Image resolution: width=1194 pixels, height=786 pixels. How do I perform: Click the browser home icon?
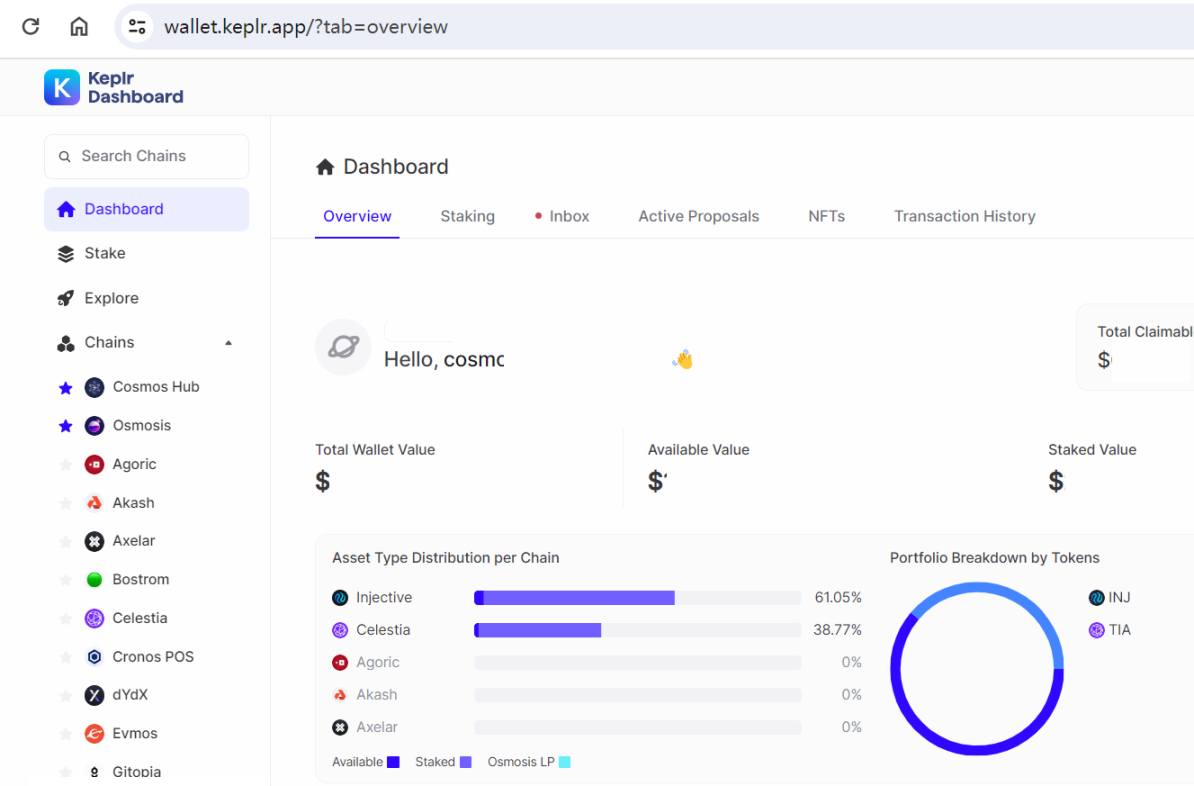[x=79, y=27]
